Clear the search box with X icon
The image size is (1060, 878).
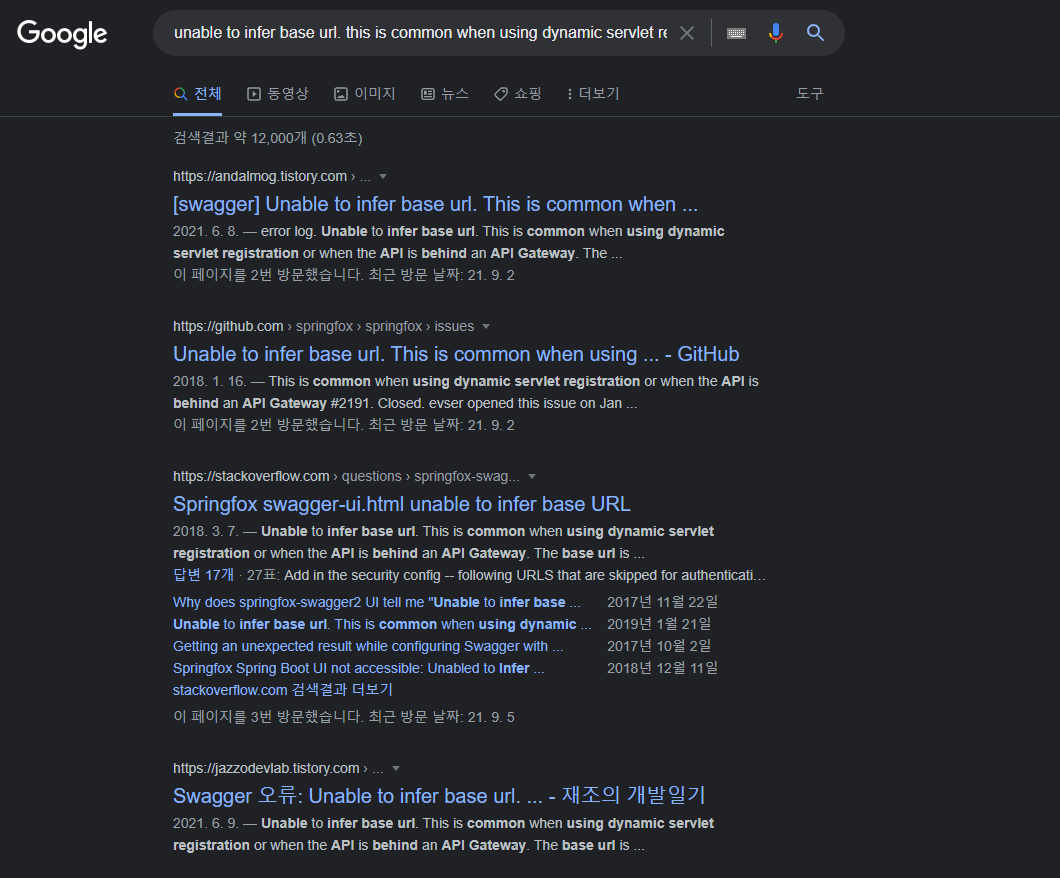687,33
